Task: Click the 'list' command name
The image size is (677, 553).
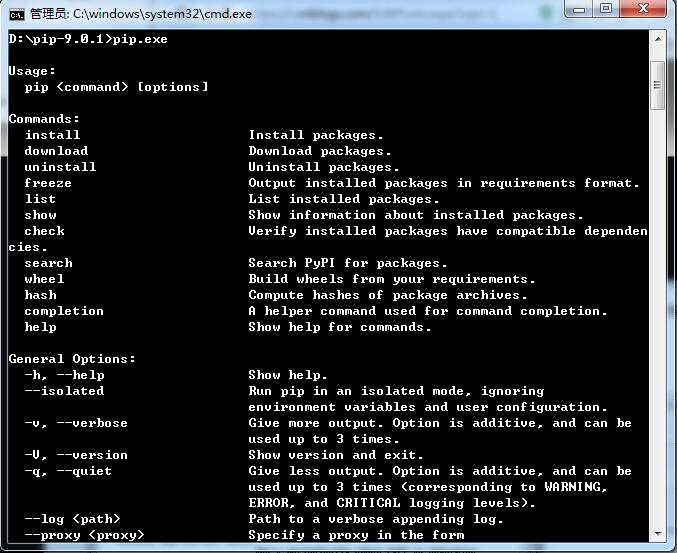Action: tap(40, 199)
